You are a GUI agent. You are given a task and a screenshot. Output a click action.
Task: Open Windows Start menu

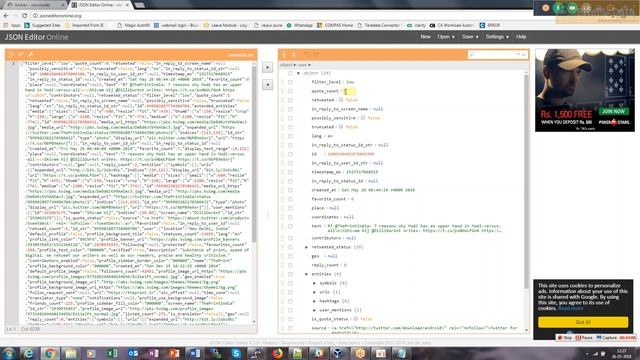click(9, 353)
